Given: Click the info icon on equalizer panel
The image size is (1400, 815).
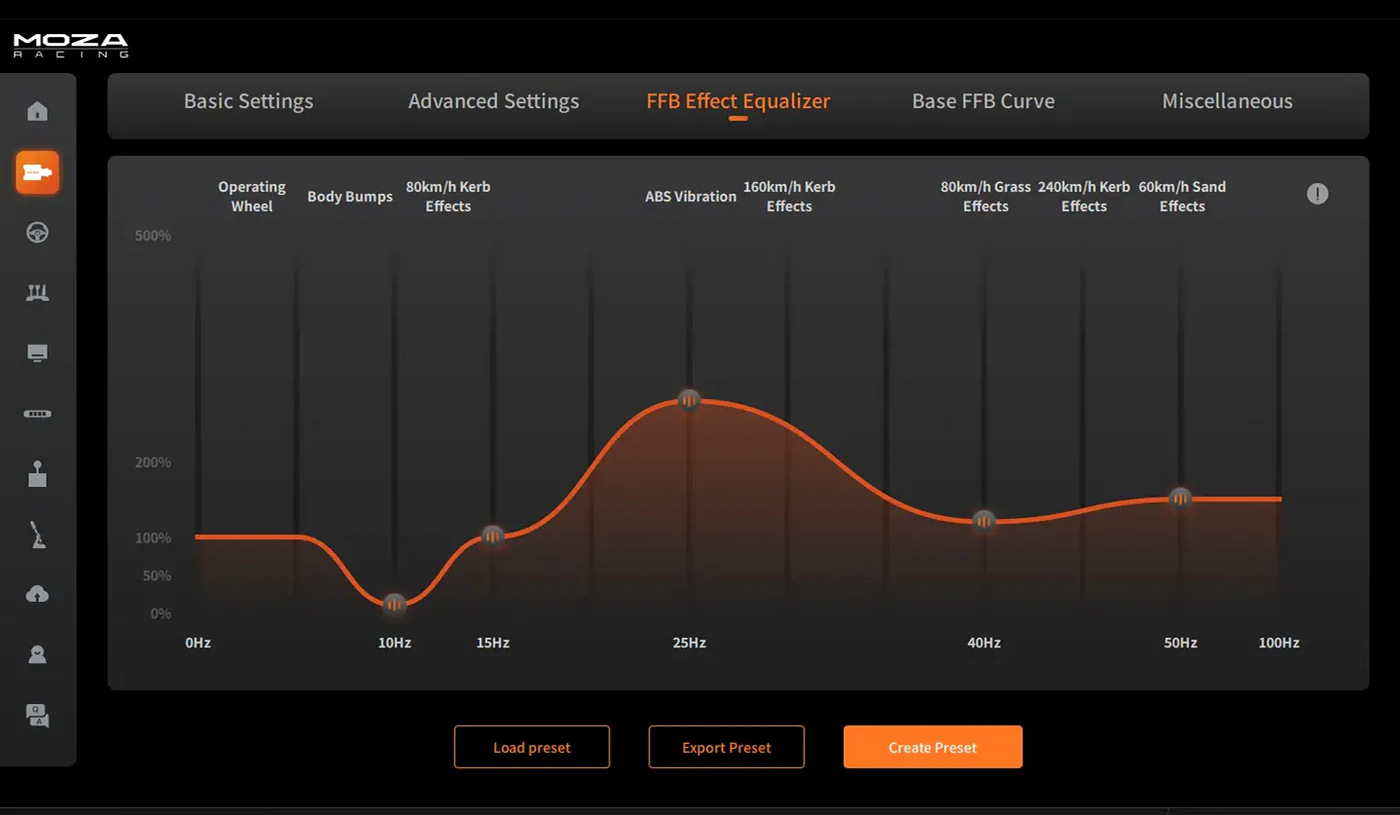Looking at the screenshot, I should [x=1317, y=194].
